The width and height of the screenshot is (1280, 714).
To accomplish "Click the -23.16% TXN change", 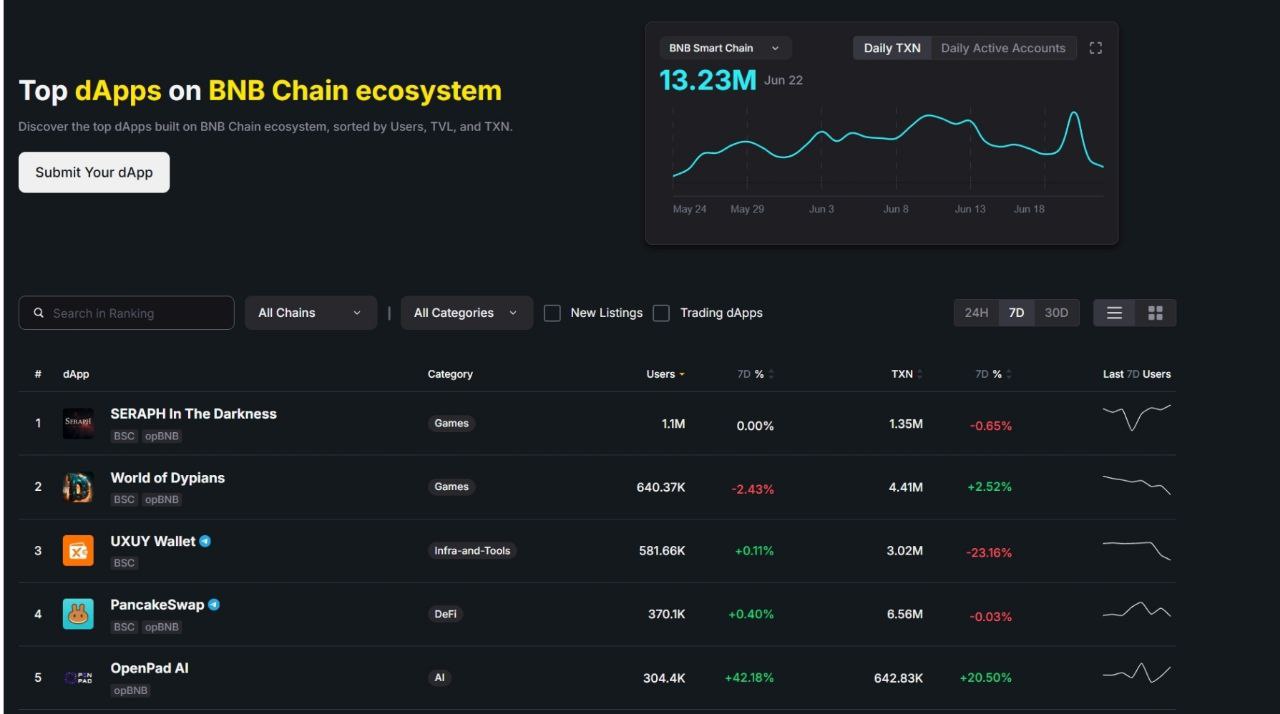I will pos(989,552).
